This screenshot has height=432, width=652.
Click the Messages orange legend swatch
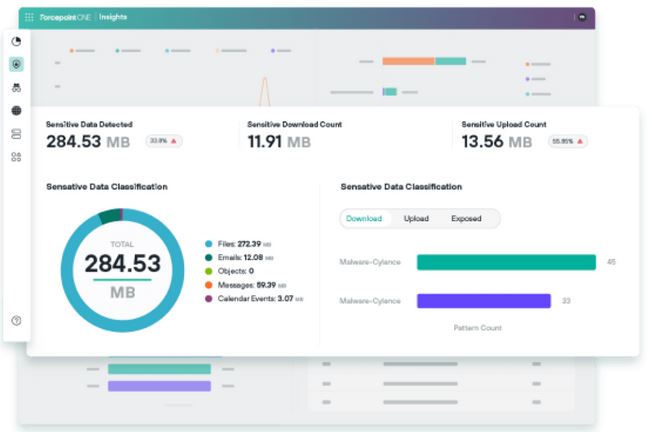(x=208, y=285)
